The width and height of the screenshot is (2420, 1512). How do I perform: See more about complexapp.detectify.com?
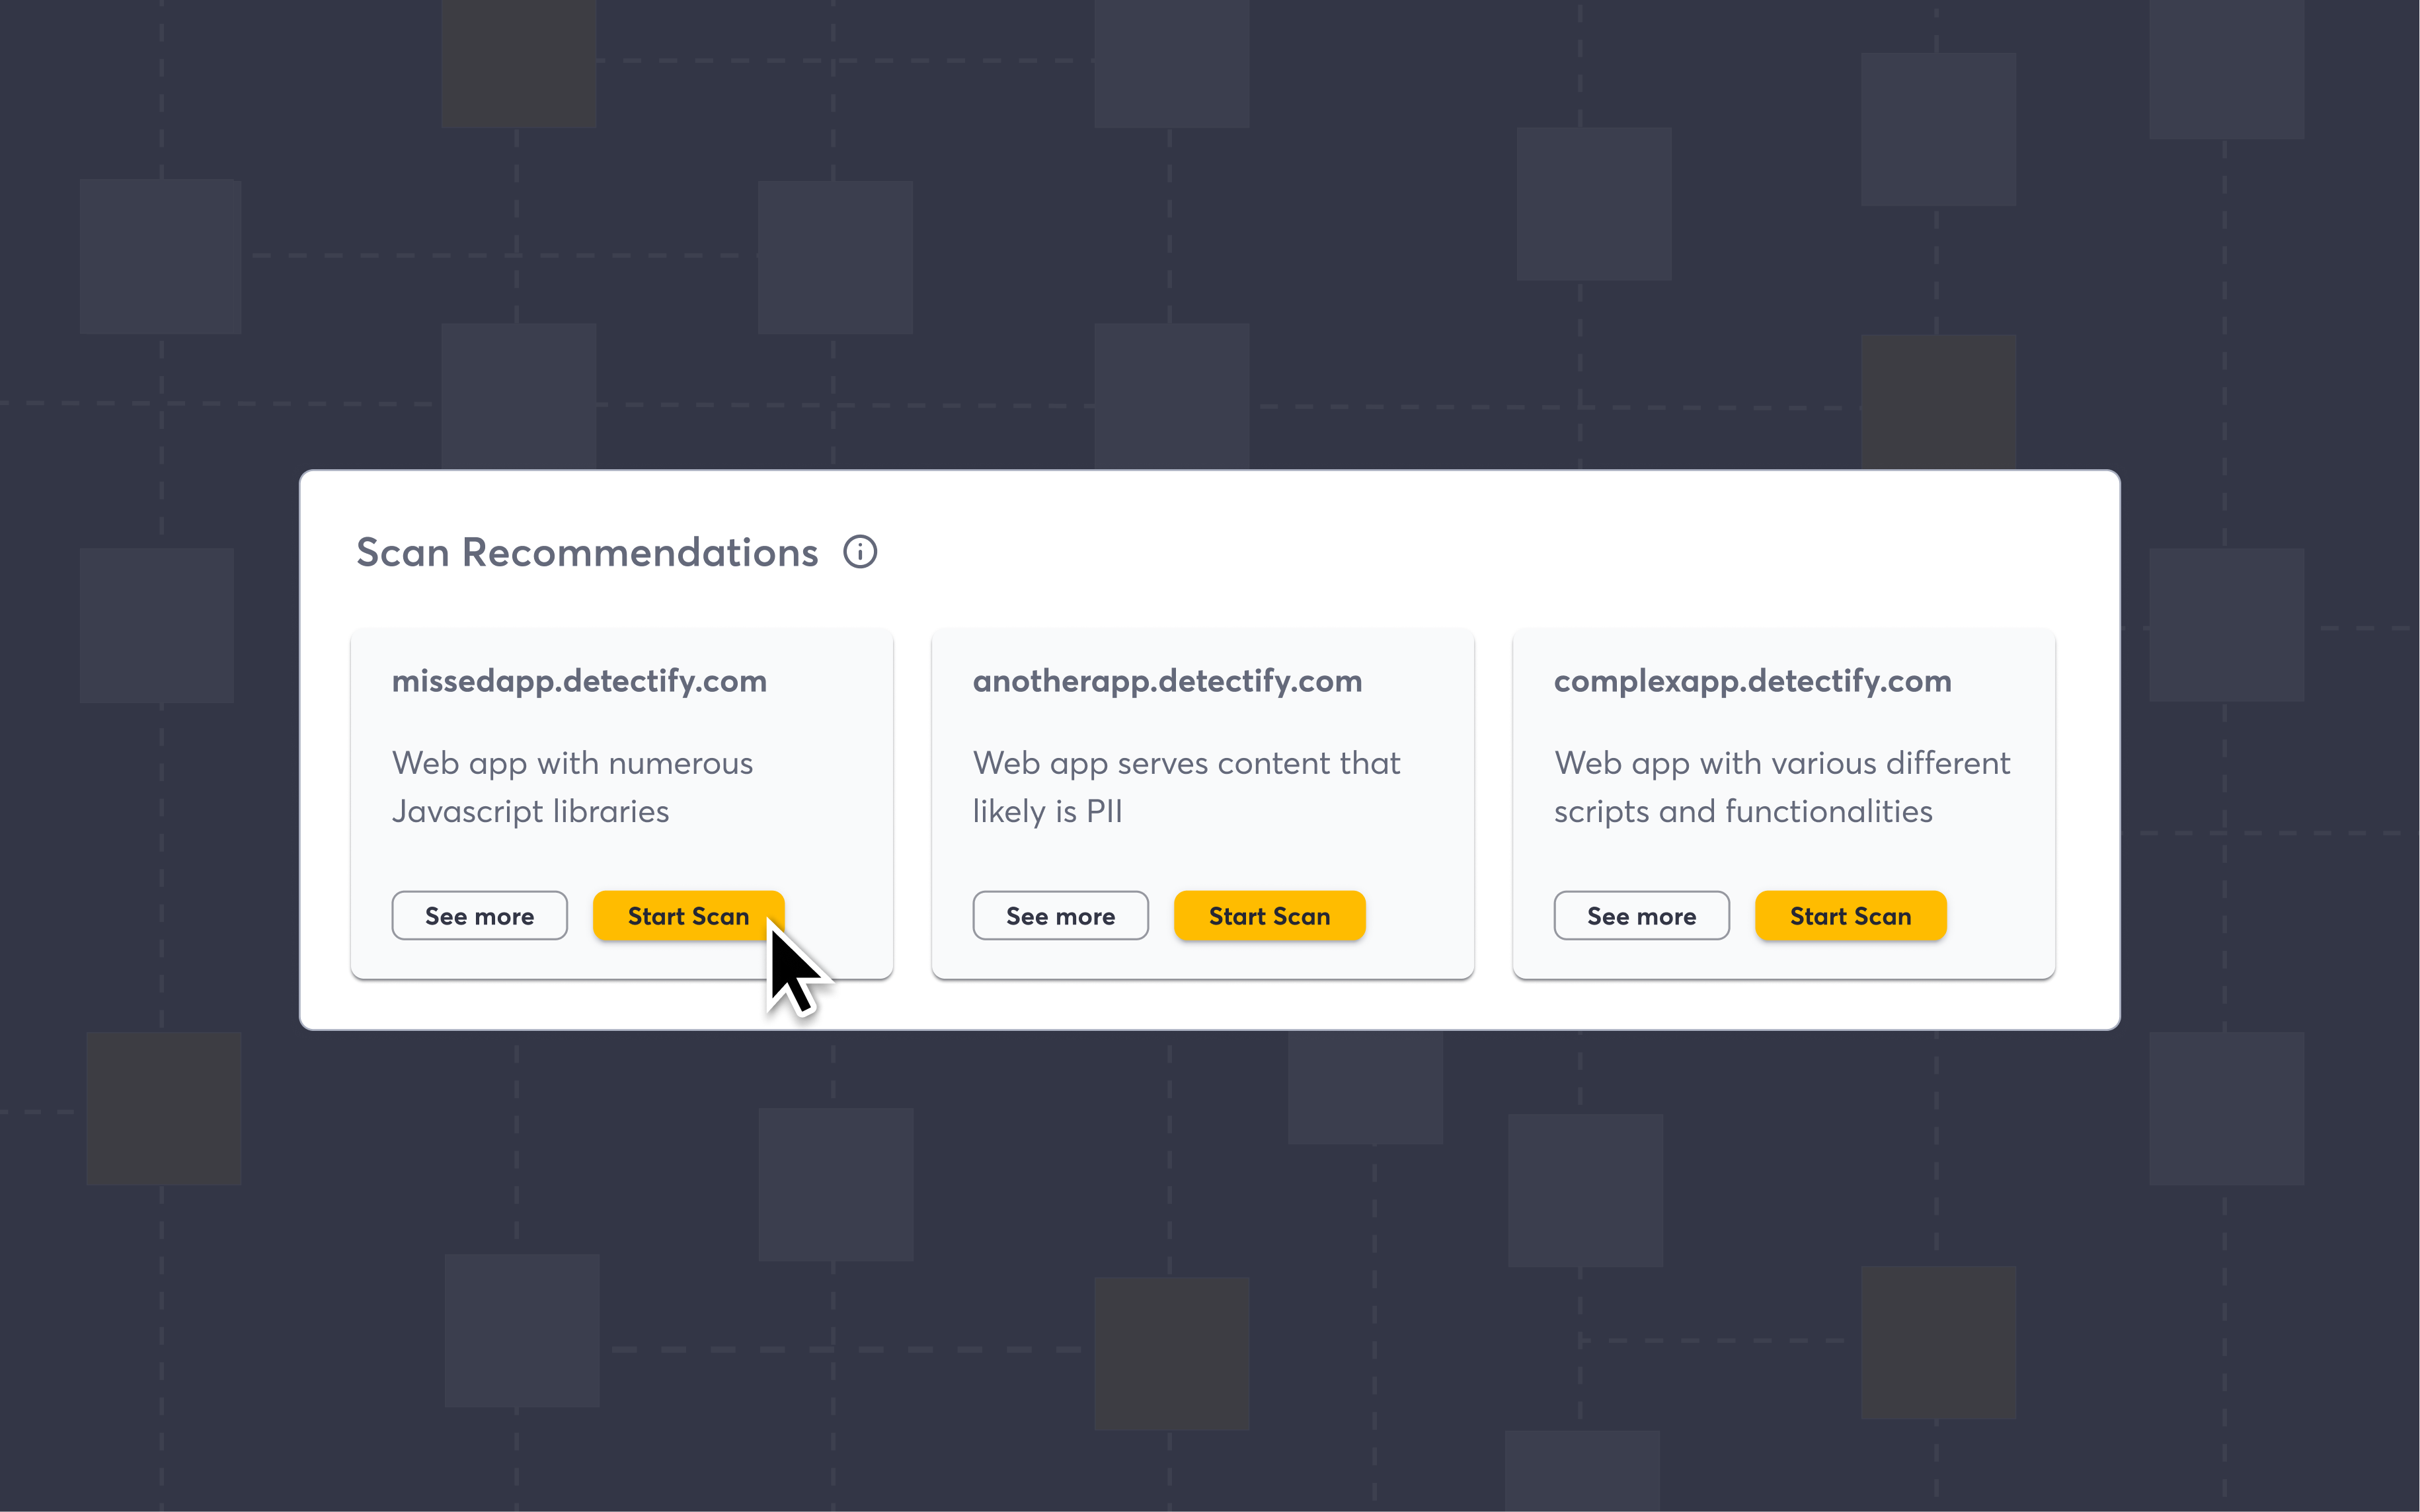coord(1642,916)
